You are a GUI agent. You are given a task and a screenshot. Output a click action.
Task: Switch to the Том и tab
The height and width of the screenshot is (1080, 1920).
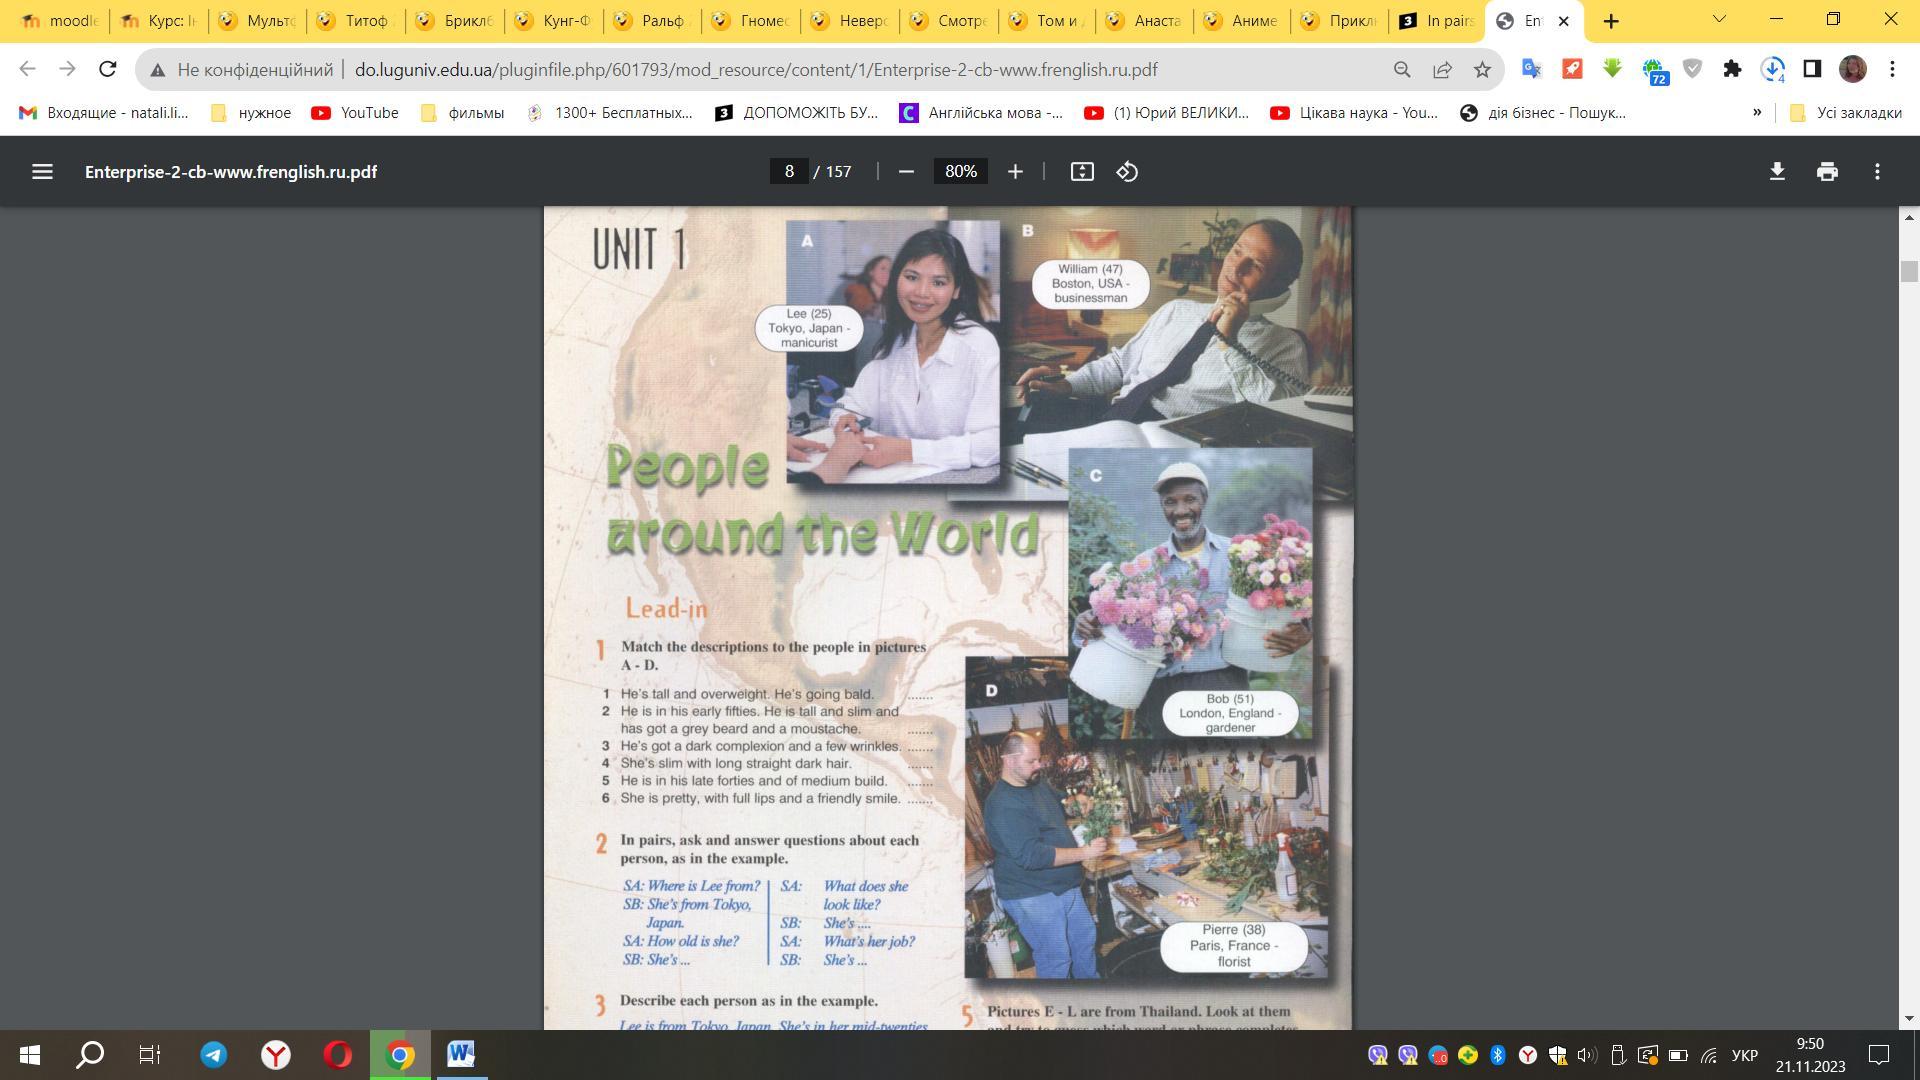pos(1048,21)
